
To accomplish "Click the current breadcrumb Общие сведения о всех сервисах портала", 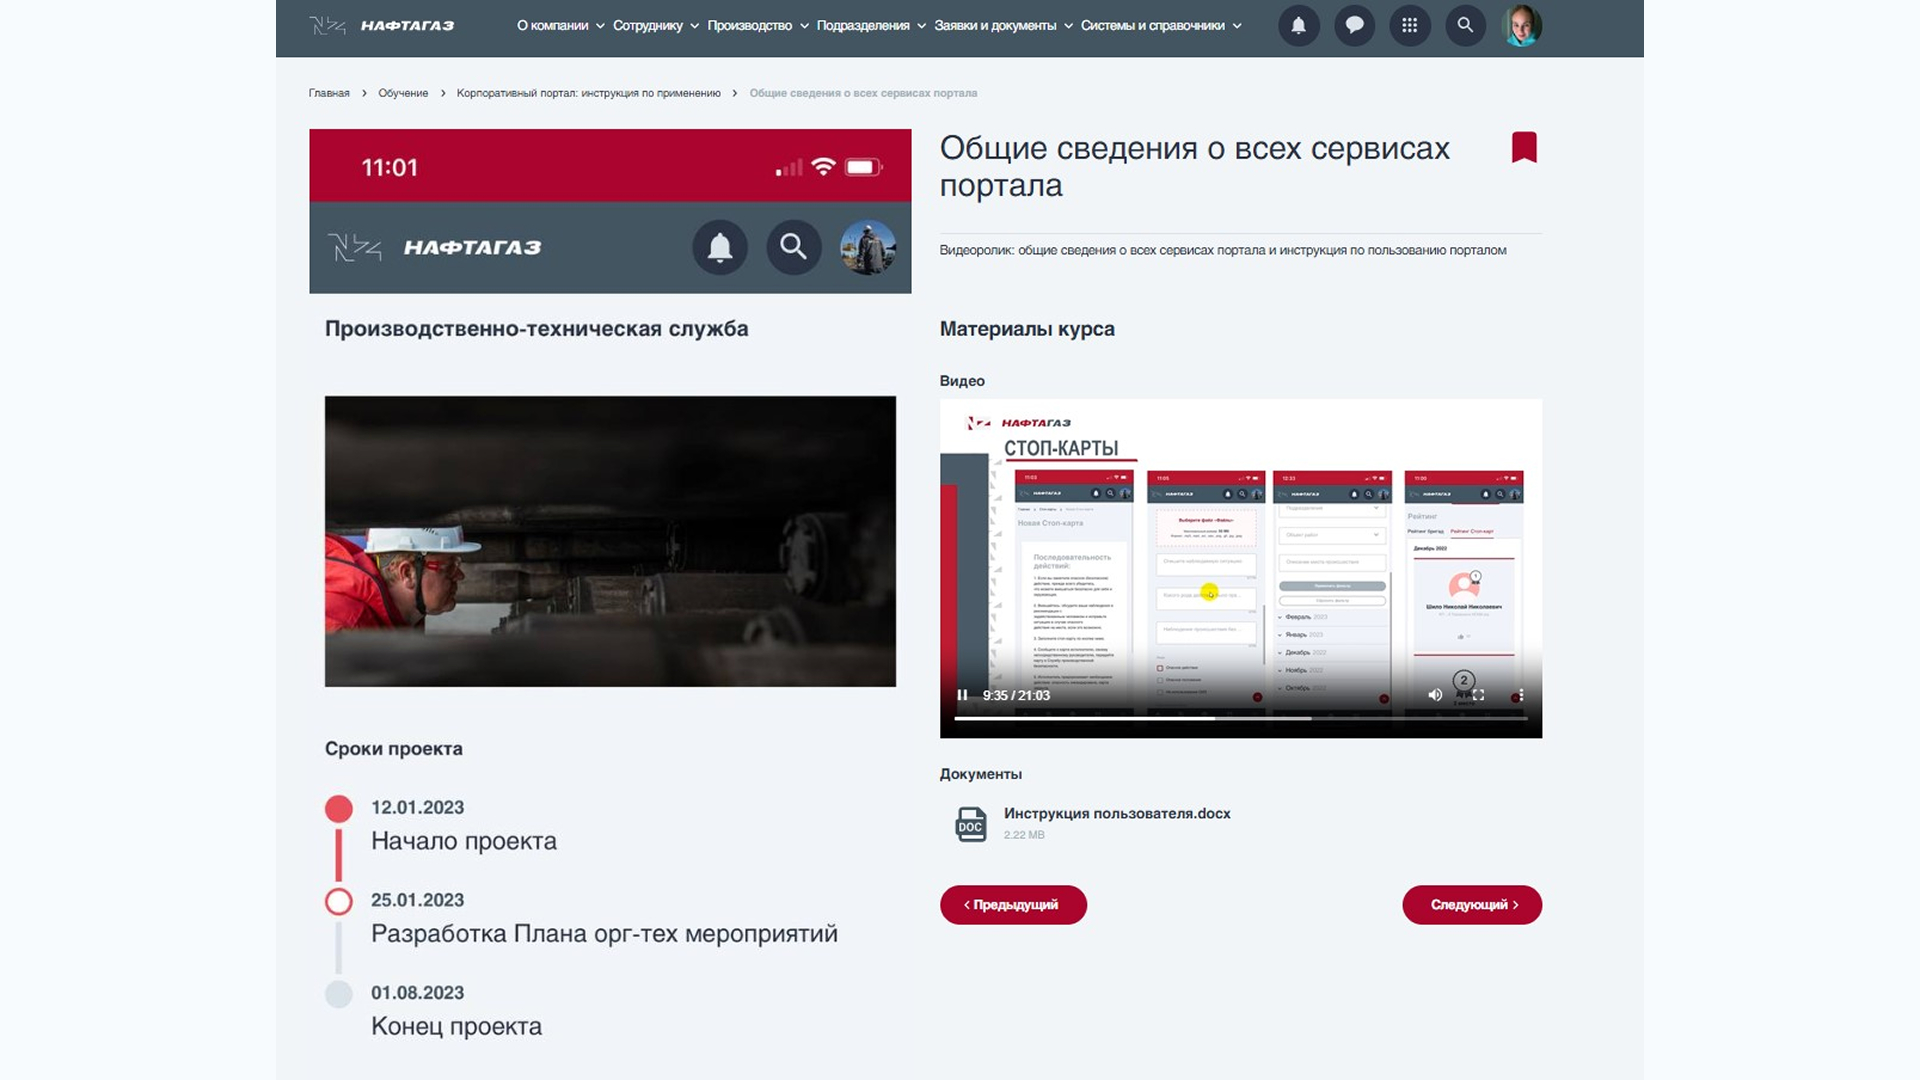I will pos(863,93).
